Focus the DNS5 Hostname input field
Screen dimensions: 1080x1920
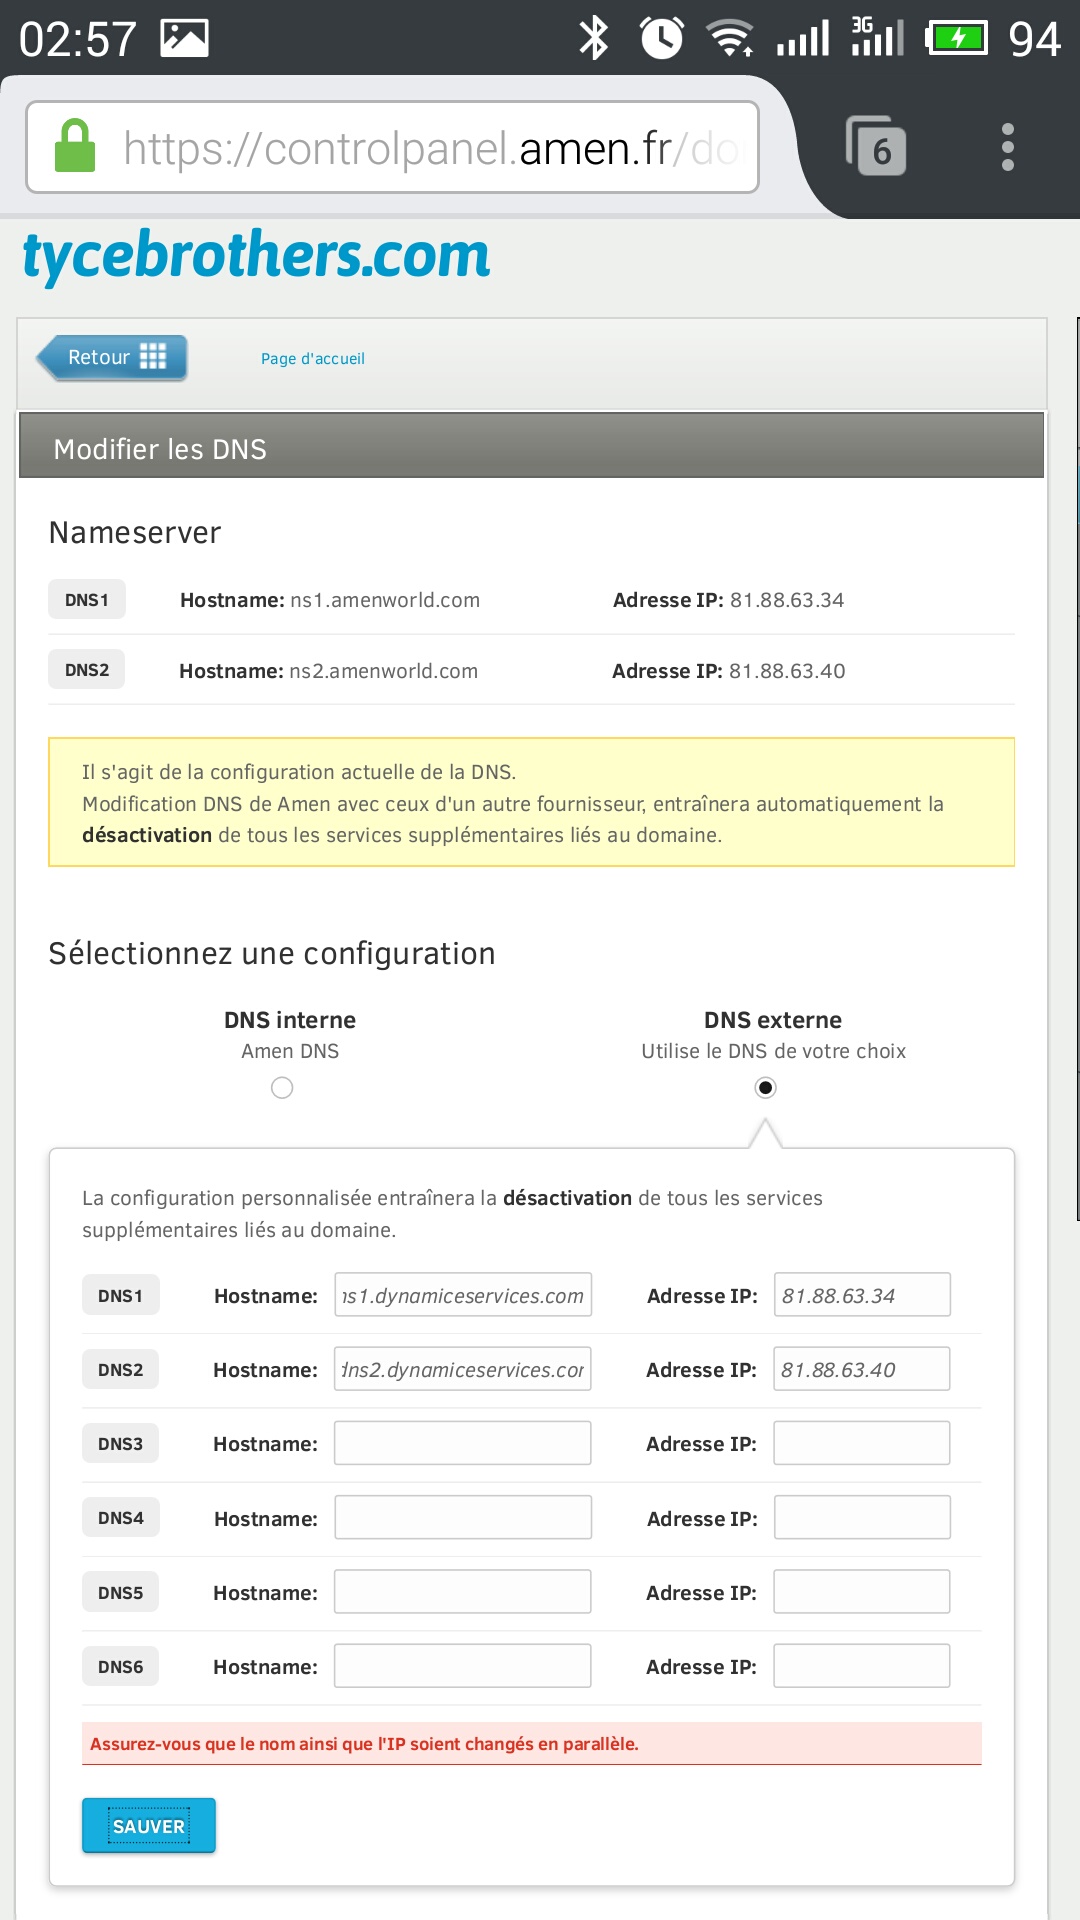(463, 1592)
